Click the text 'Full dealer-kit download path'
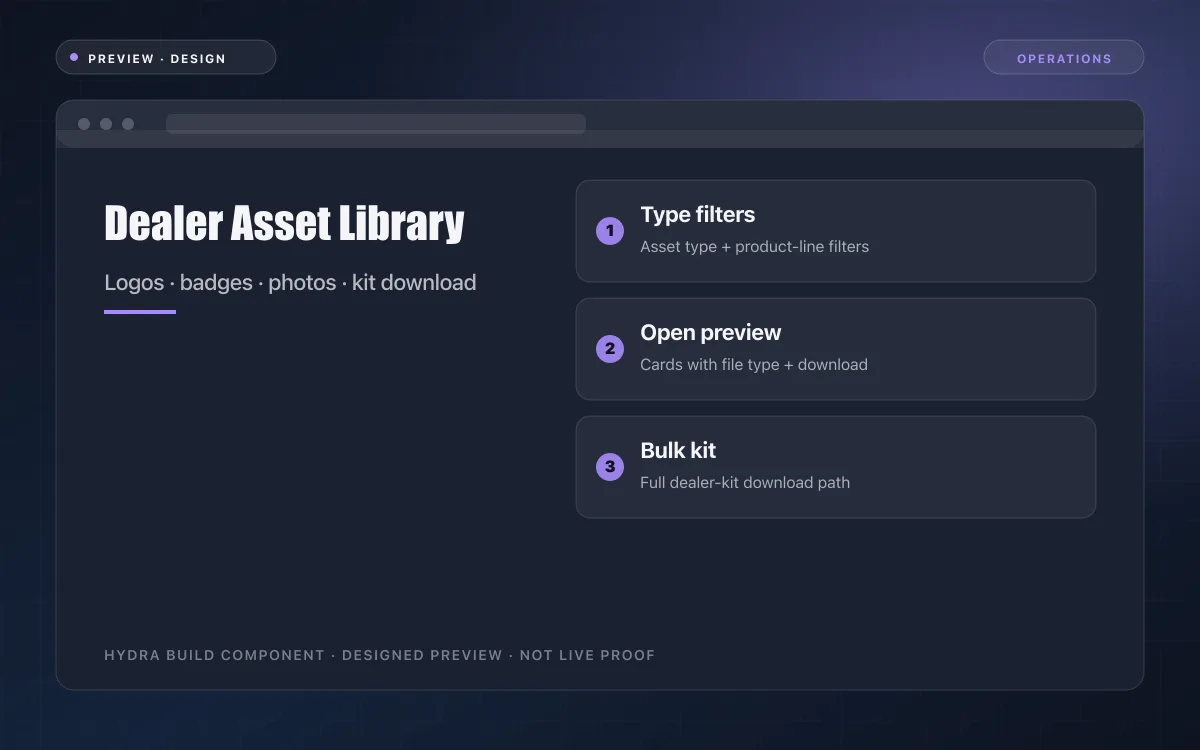 tap(745, 483)
